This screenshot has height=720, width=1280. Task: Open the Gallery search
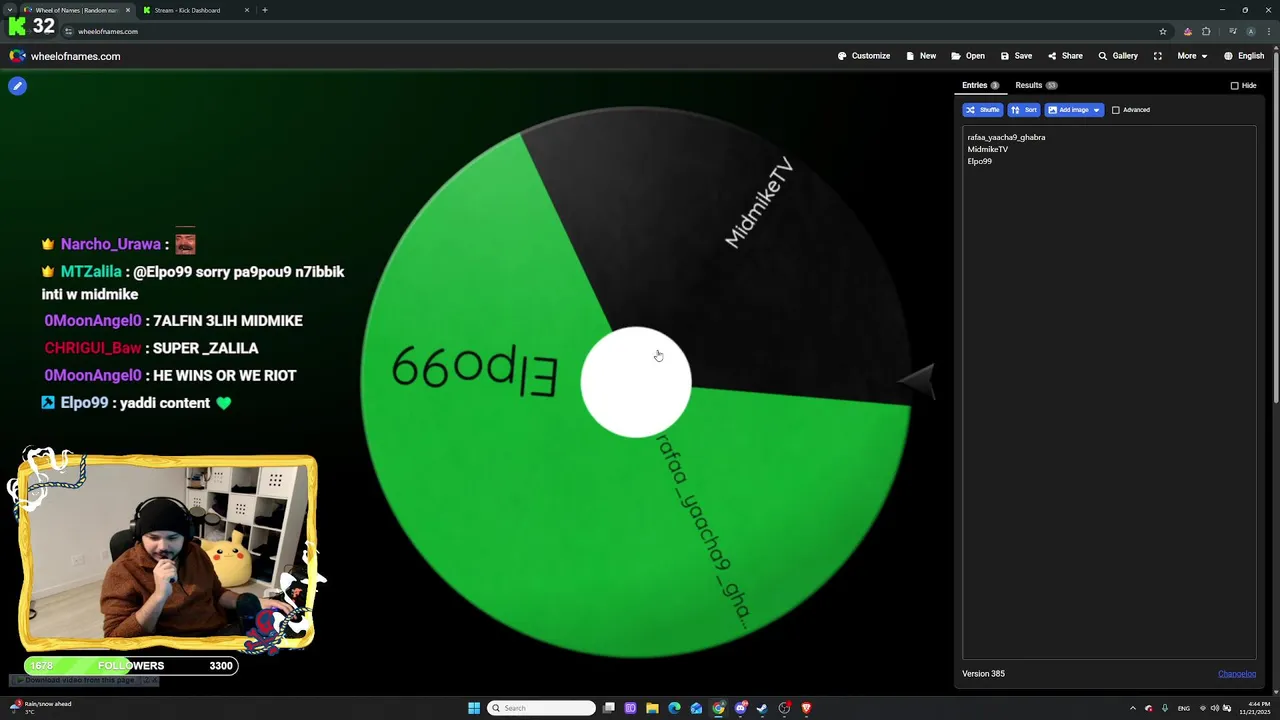[1118, 56]
